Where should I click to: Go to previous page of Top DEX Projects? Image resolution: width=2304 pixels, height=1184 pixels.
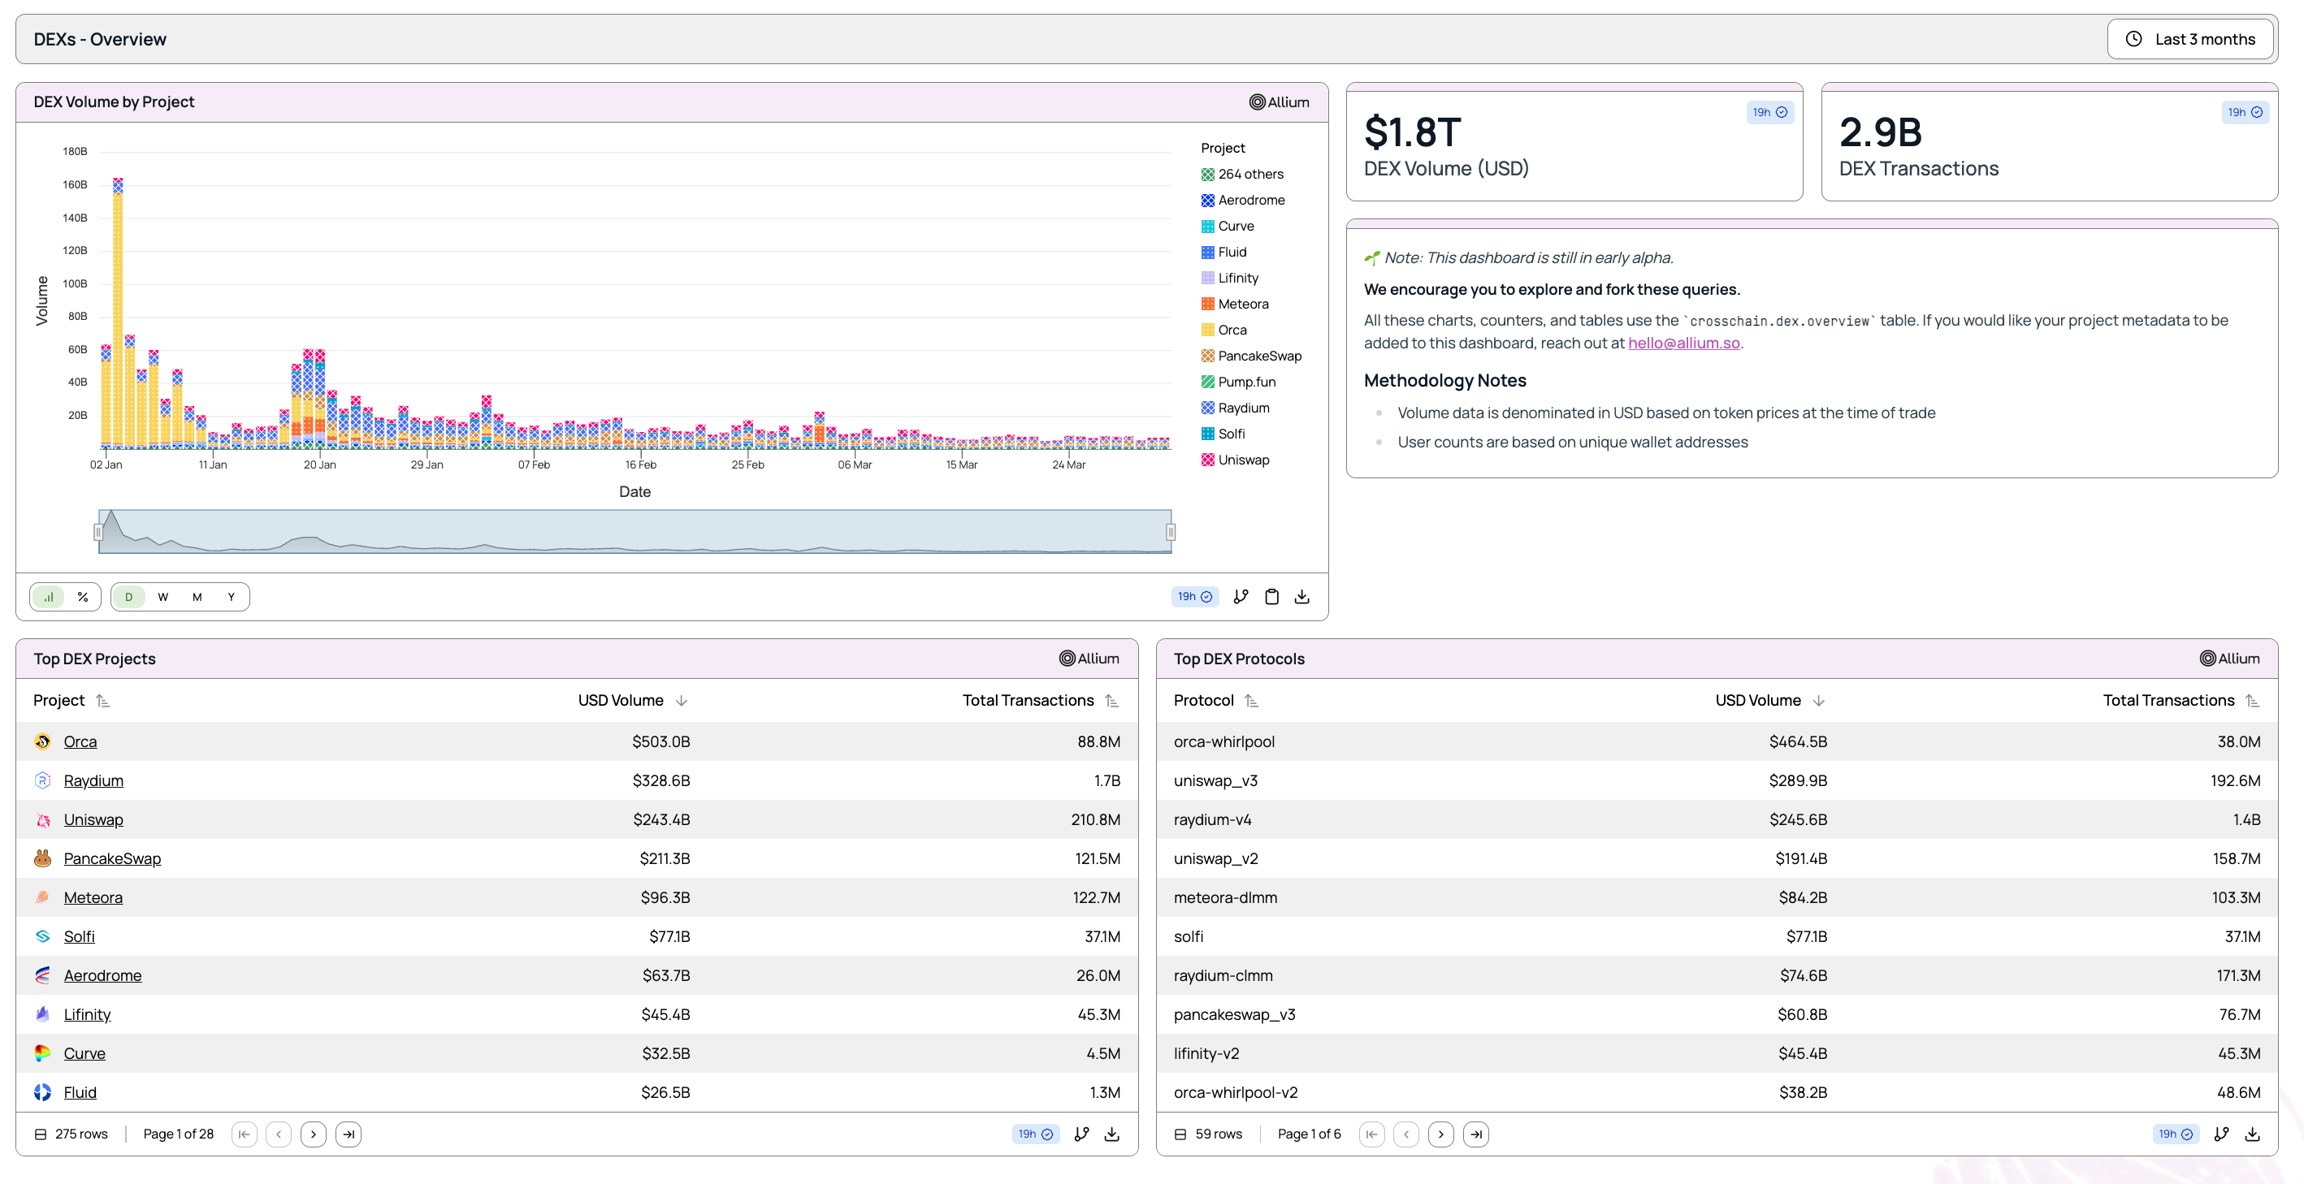coord(279,1135)
